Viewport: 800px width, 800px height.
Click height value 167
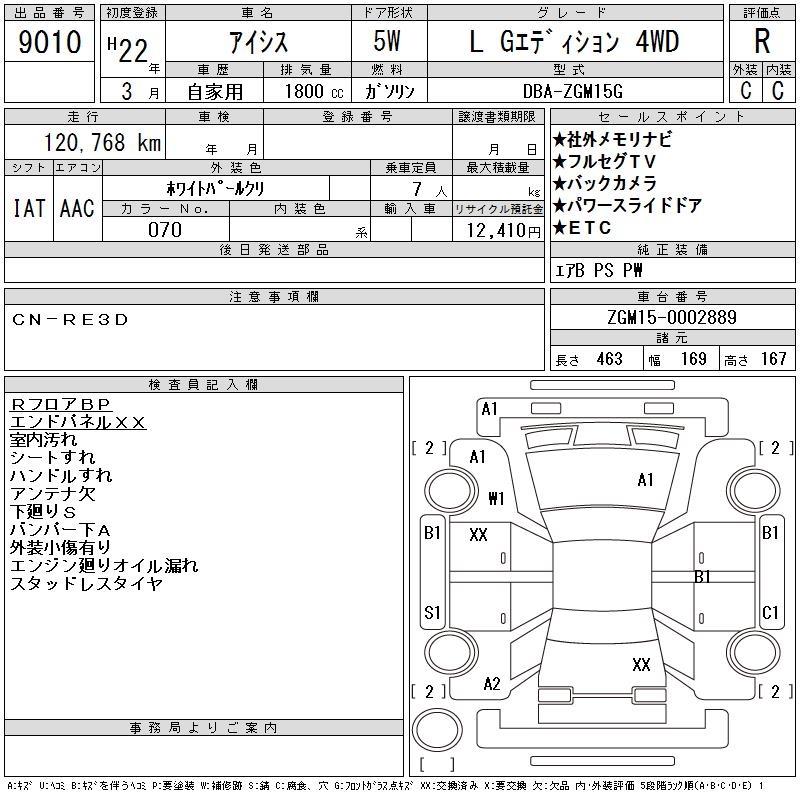point(773,359)
